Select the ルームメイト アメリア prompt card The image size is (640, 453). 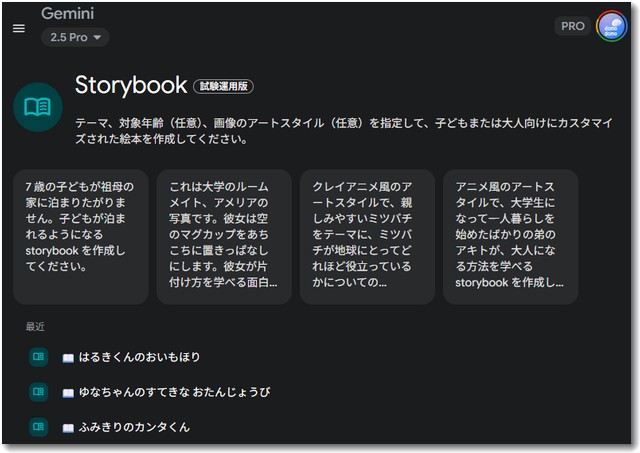click(224, 237)
